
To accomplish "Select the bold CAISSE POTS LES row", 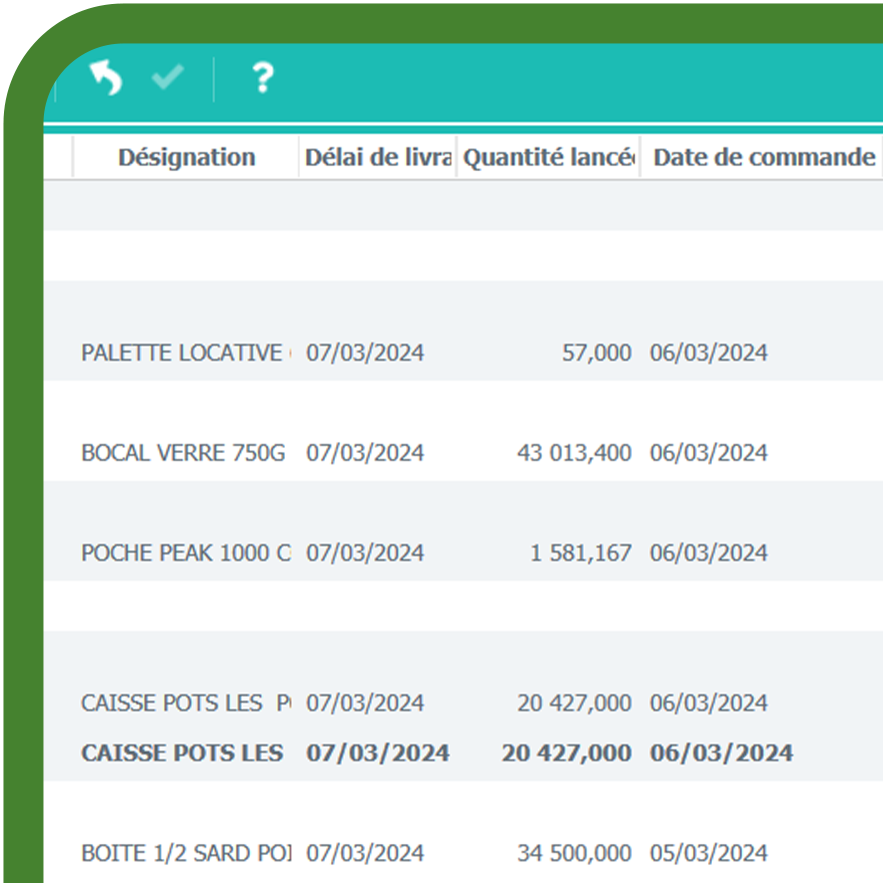I will 182,753.
